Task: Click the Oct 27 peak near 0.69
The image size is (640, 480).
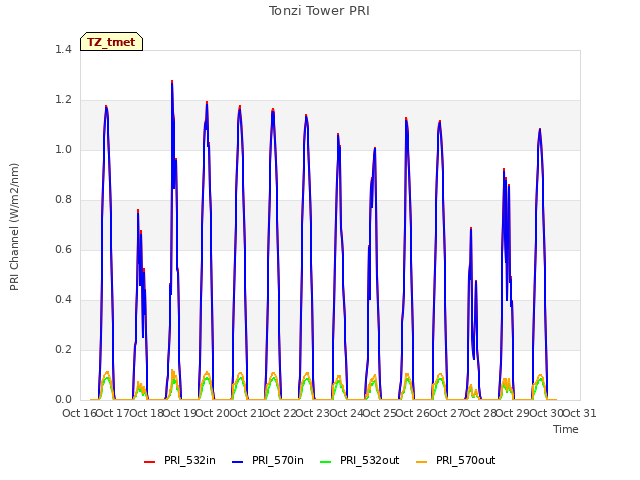Action: (x=471, y=228)
